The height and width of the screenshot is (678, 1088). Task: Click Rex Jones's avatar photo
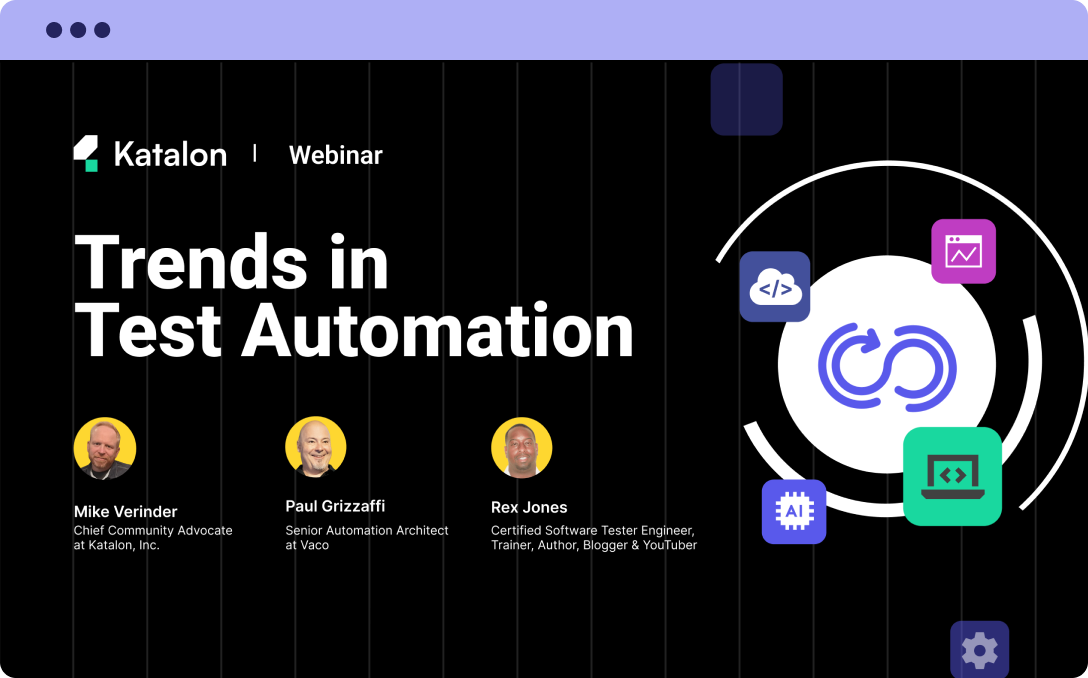point(522,448)
